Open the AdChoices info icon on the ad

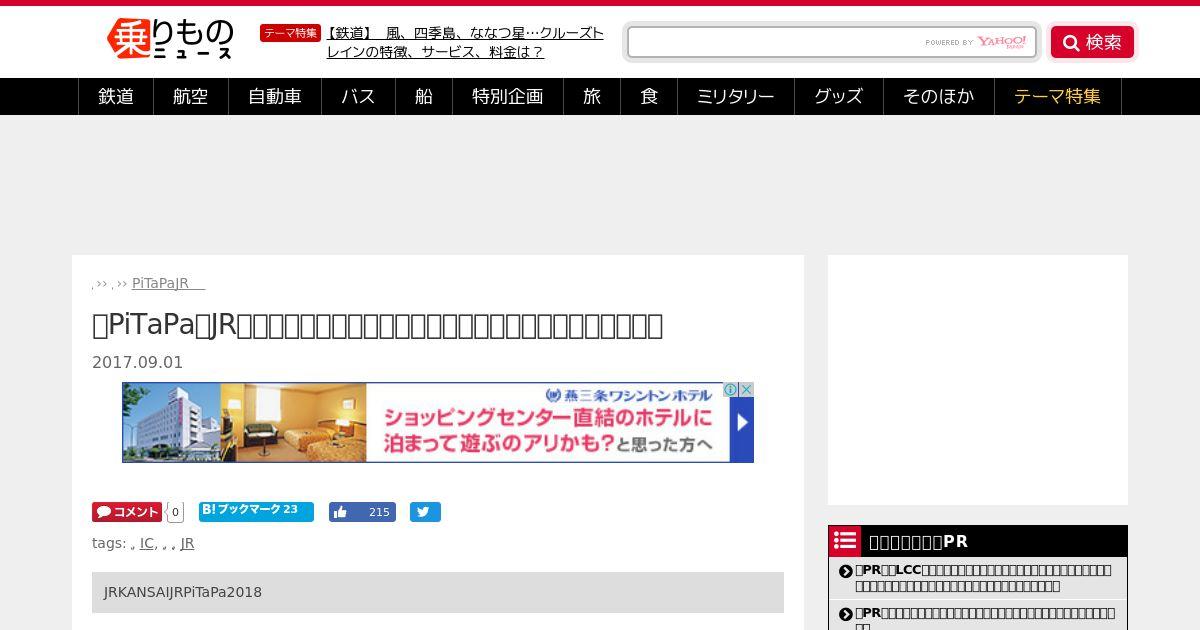pos(731,389)
